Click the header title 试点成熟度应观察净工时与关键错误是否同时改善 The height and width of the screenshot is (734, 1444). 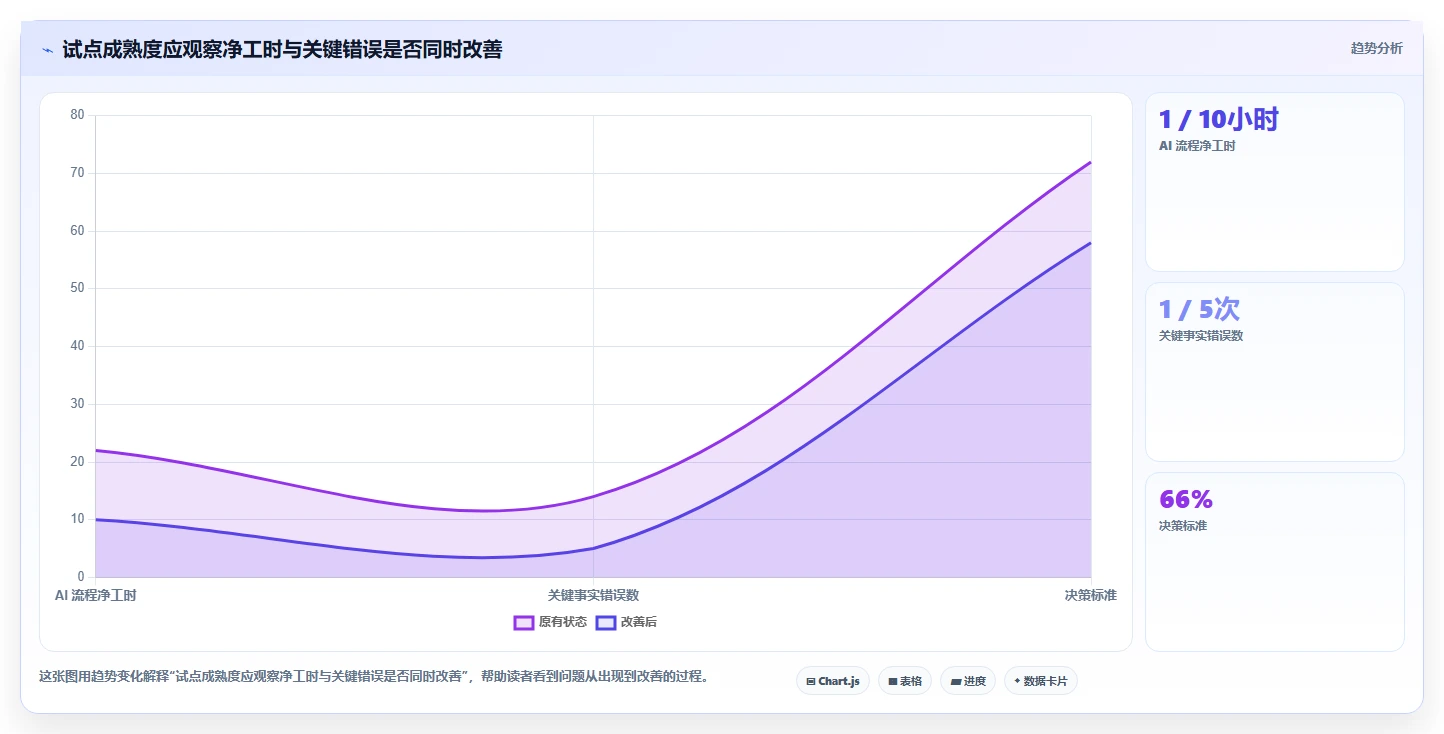(282, 49)
